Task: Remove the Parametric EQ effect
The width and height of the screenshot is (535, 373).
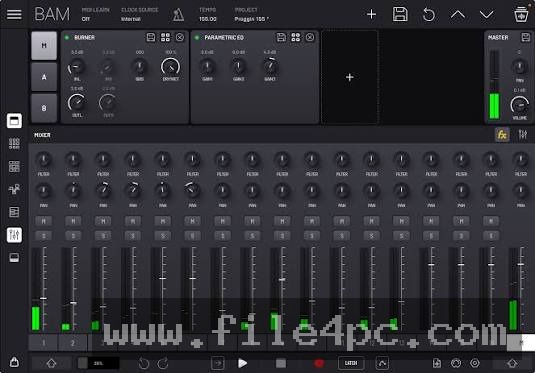Action: tap(310, 37)
